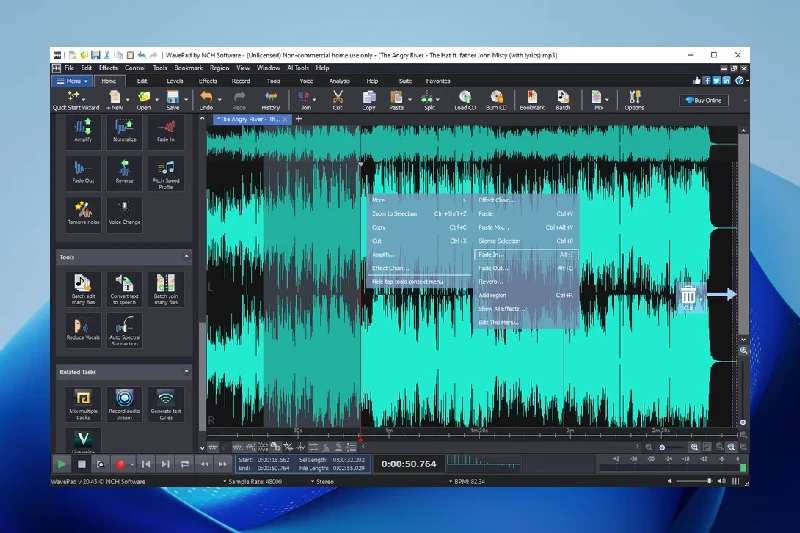Collapse the Tools panel section
800x533 pixels.
[x=186, y=257]
